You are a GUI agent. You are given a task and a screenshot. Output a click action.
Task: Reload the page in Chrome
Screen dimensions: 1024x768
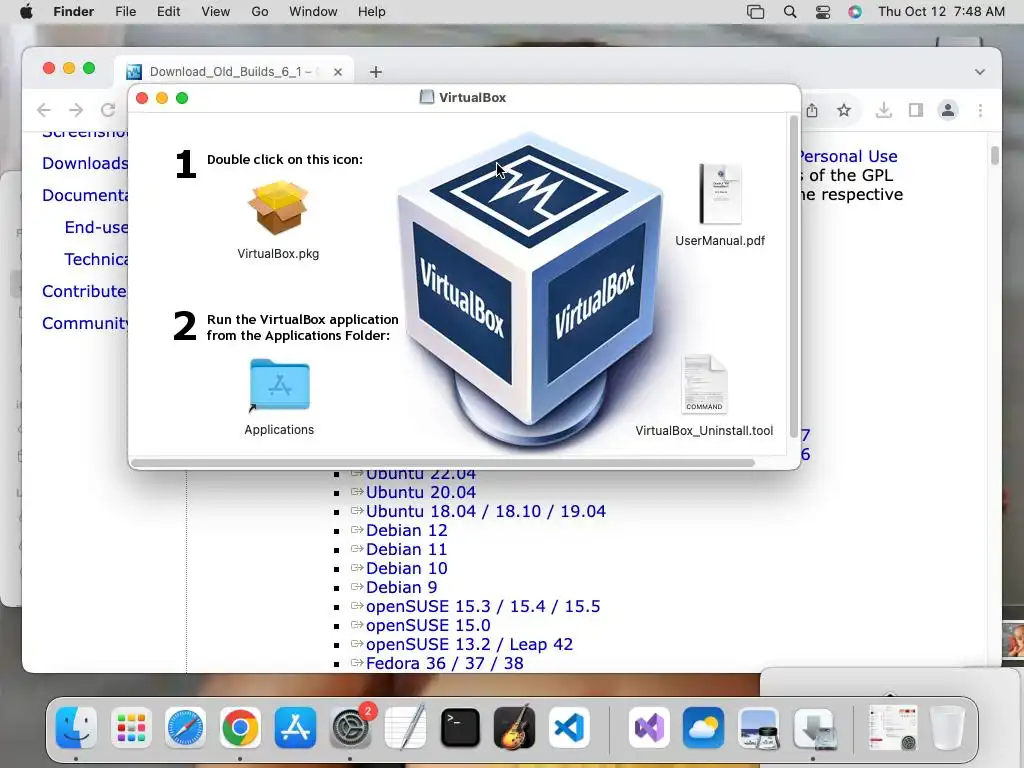[x=108, y=110]
